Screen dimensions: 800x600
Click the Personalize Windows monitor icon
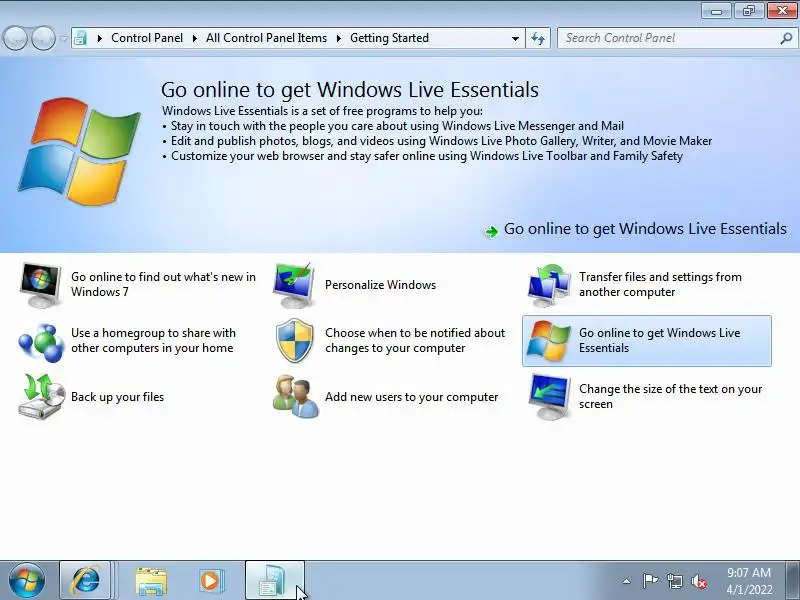pyautogui.click(x=293, y=285)
